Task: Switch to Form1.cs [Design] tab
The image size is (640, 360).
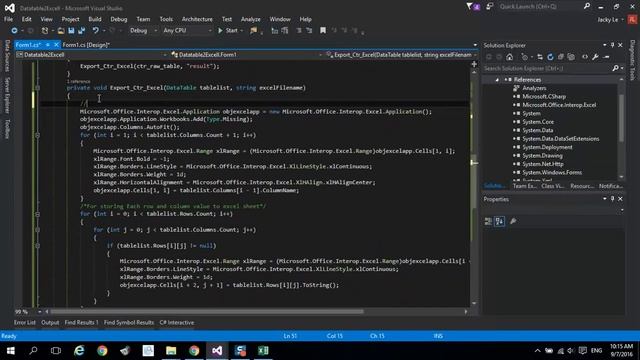Action: coord(86,45)
